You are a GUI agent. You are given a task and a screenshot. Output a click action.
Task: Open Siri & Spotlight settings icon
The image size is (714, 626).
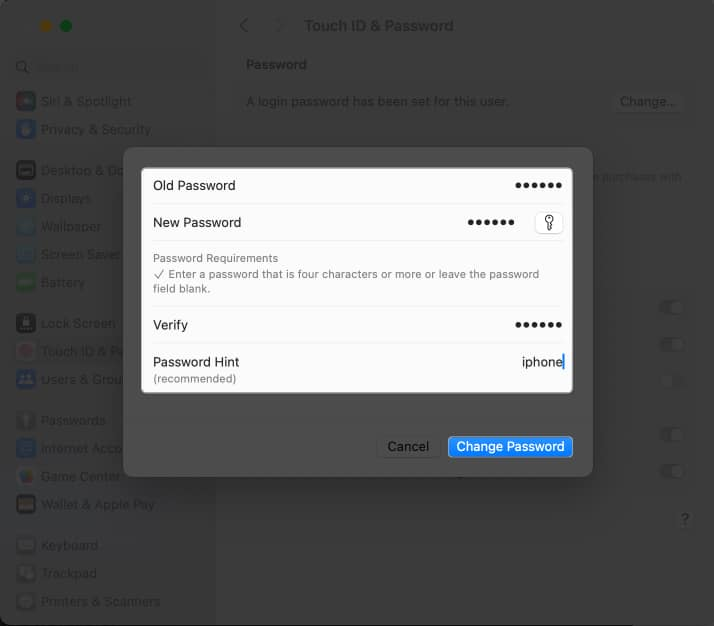pos(27,101)
